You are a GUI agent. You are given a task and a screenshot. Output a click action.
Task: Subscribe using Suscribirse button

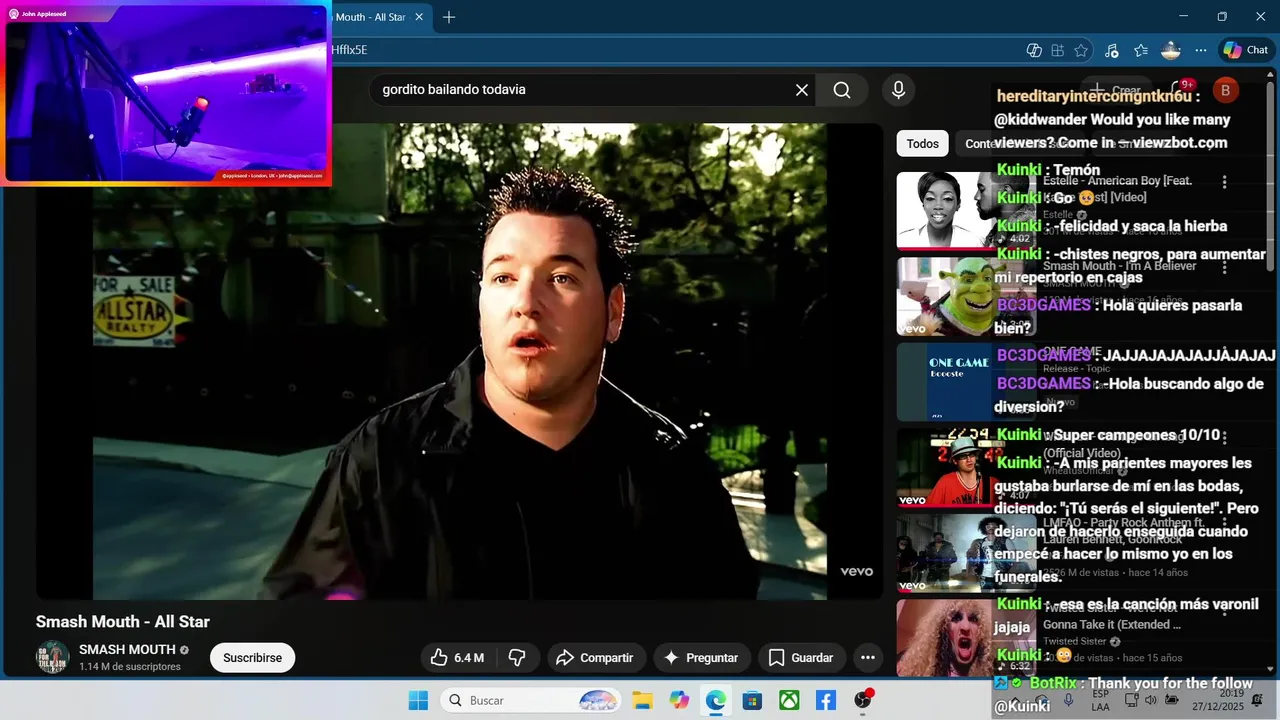coord(252,658)
